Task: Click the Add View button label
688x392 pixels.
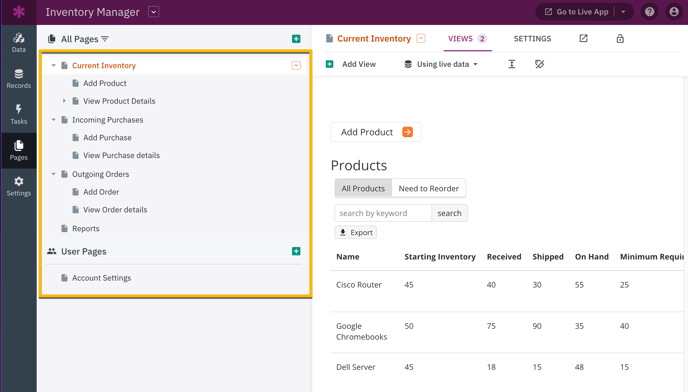Action: pyautogui.click(x=359, y=64)
